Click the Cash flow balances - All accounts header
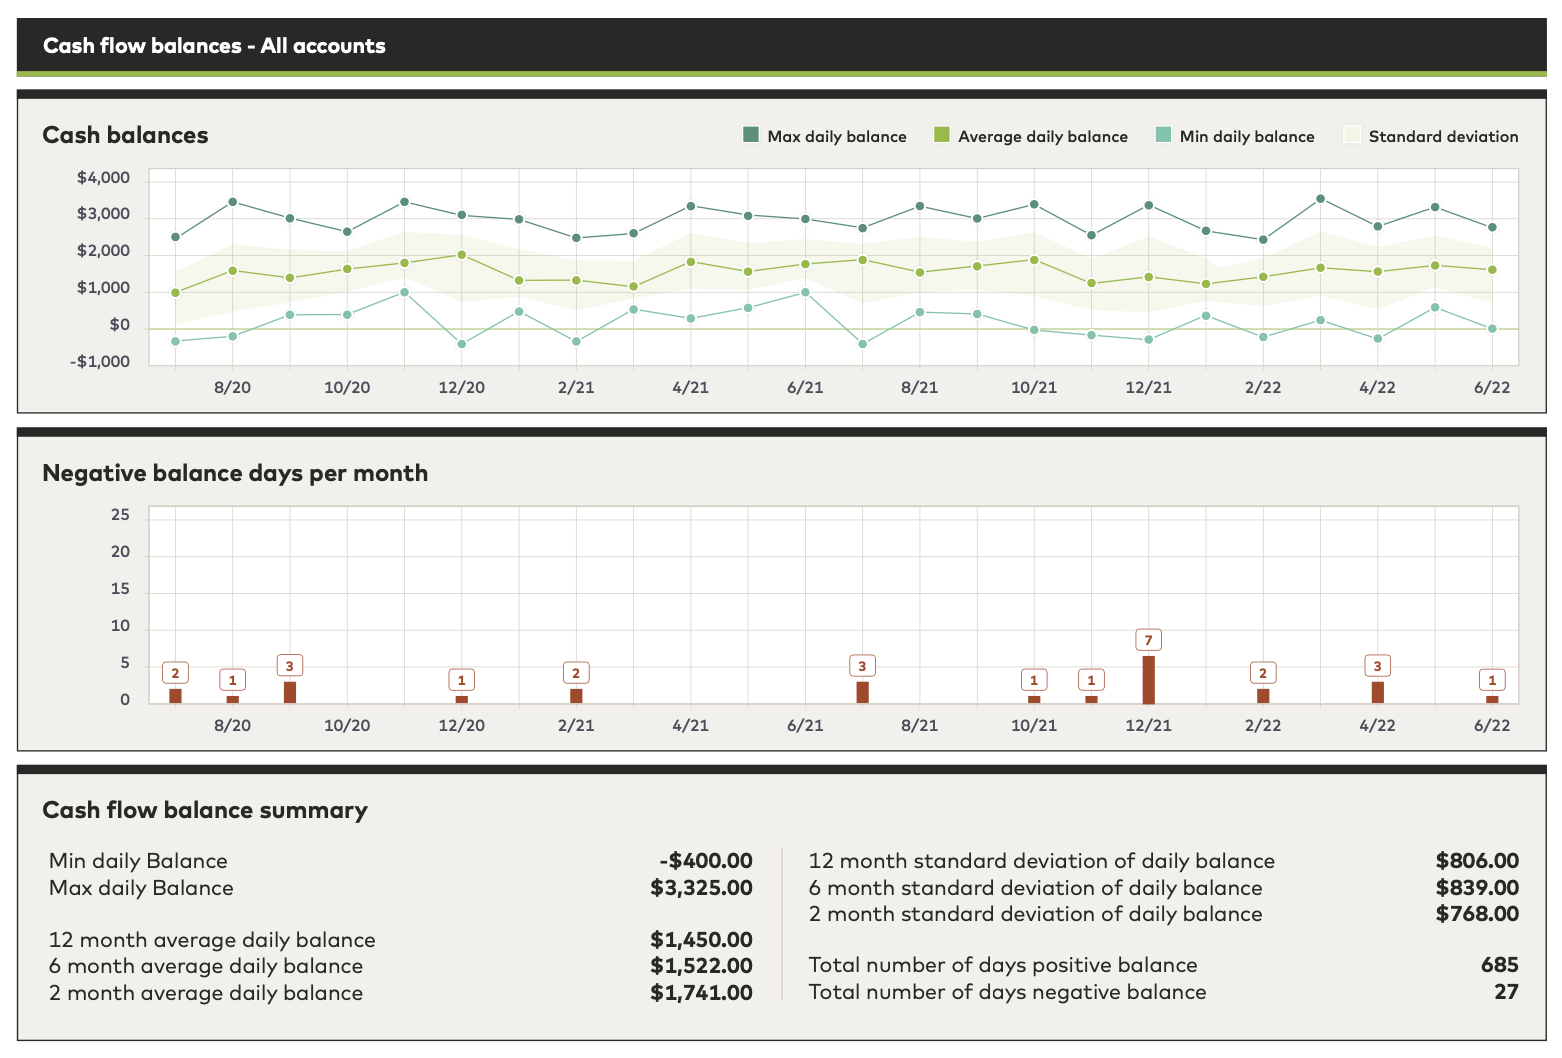Viewport: 1562px width, 1058px height. click(214, 46)
